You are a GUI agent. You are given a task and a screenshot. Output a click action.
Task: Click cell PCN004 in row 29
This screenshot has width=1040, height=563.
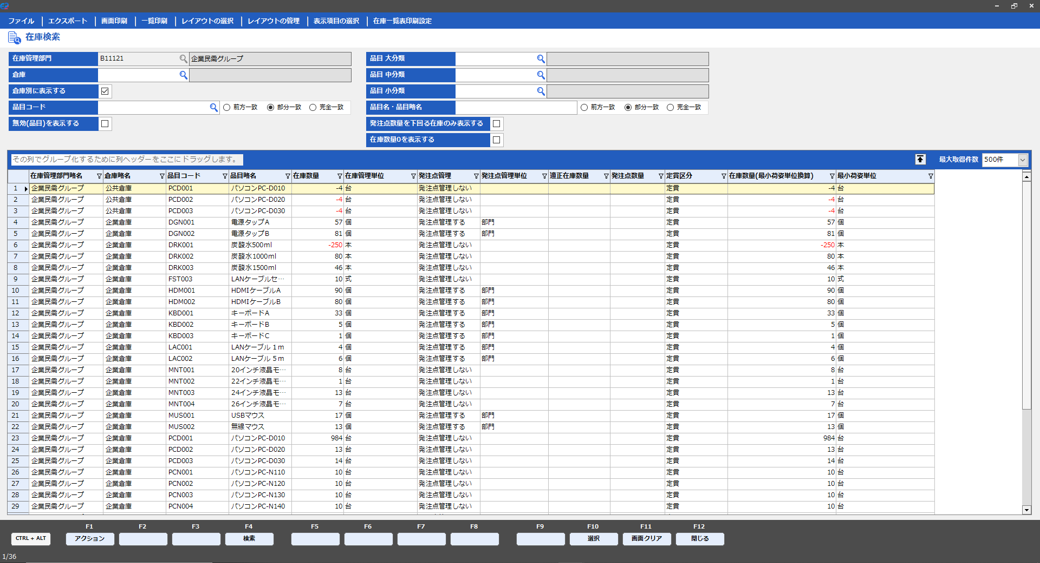pos(198,507)
